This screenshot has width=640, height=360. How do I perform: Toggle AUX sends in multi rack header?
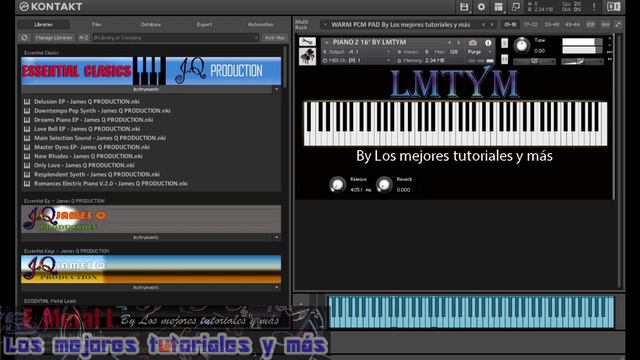pos(605,24)
